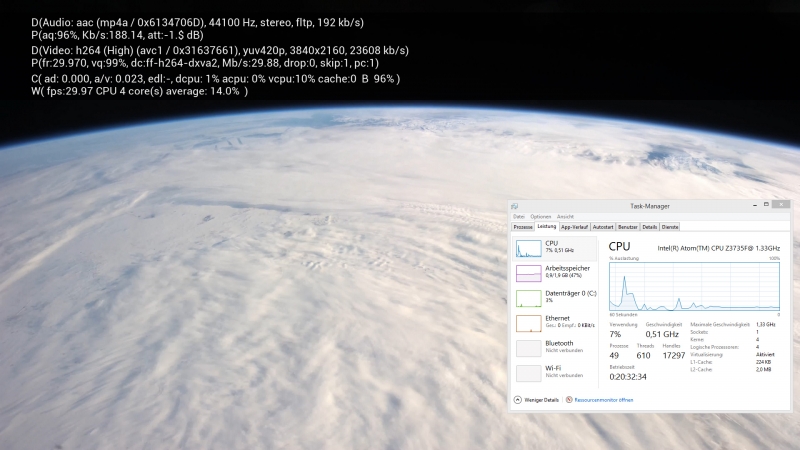Select the CPU usage graph thumbnail
800x450 pixels.
(x=528, y=248)
